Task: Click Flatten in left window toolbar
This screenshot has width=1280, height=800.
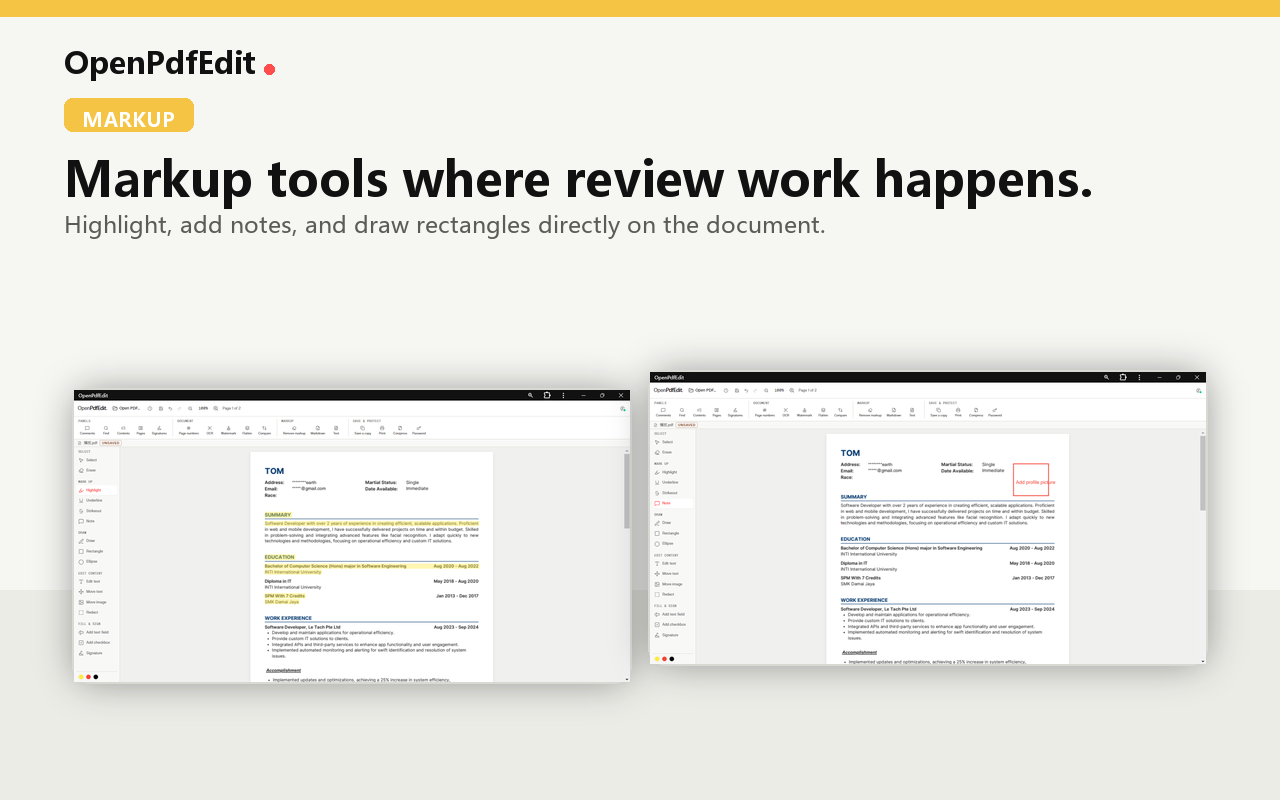Action: [x=247, y=430]
